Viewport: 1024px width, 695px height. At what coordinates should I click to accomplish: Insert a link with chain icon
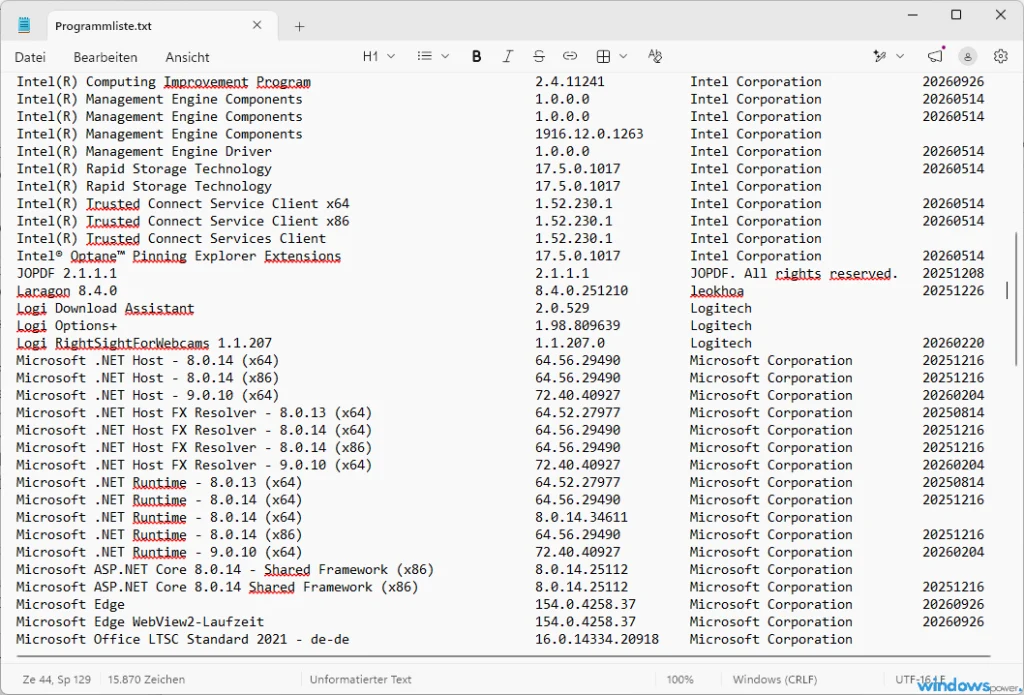pos(570,56)
